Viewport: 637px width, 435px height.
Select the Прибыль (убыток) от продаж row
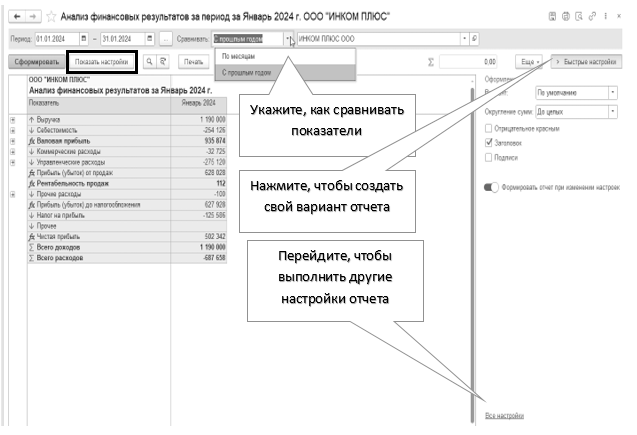pyautogui.click(x=127, y=173)
